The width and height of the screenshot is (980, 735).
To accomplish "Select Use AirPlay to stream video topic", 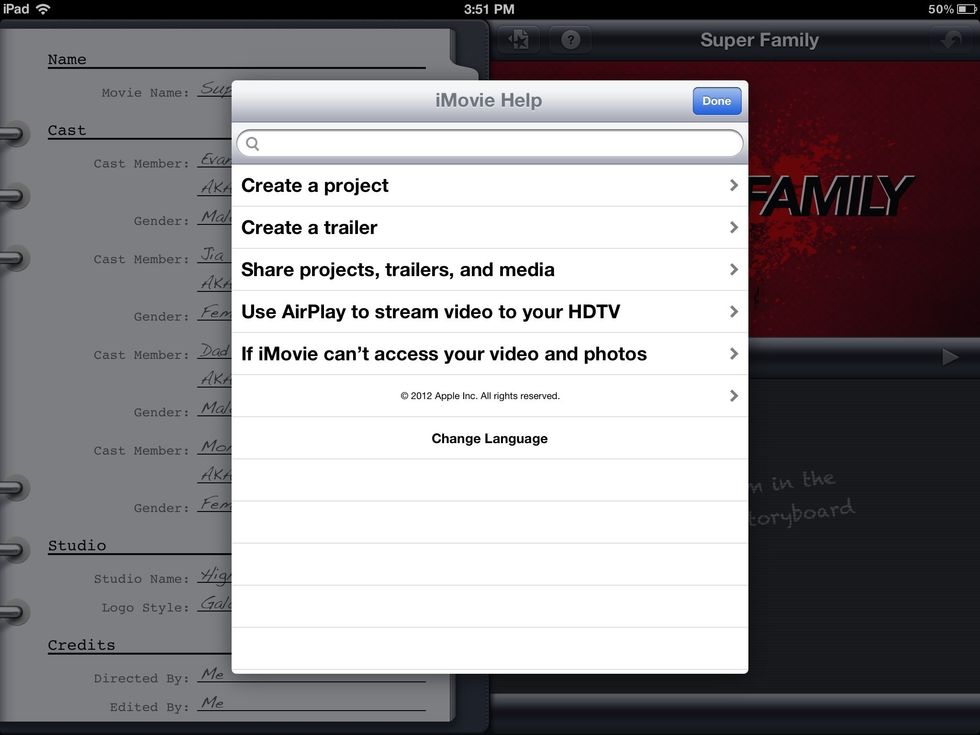I will click(430, 312).
